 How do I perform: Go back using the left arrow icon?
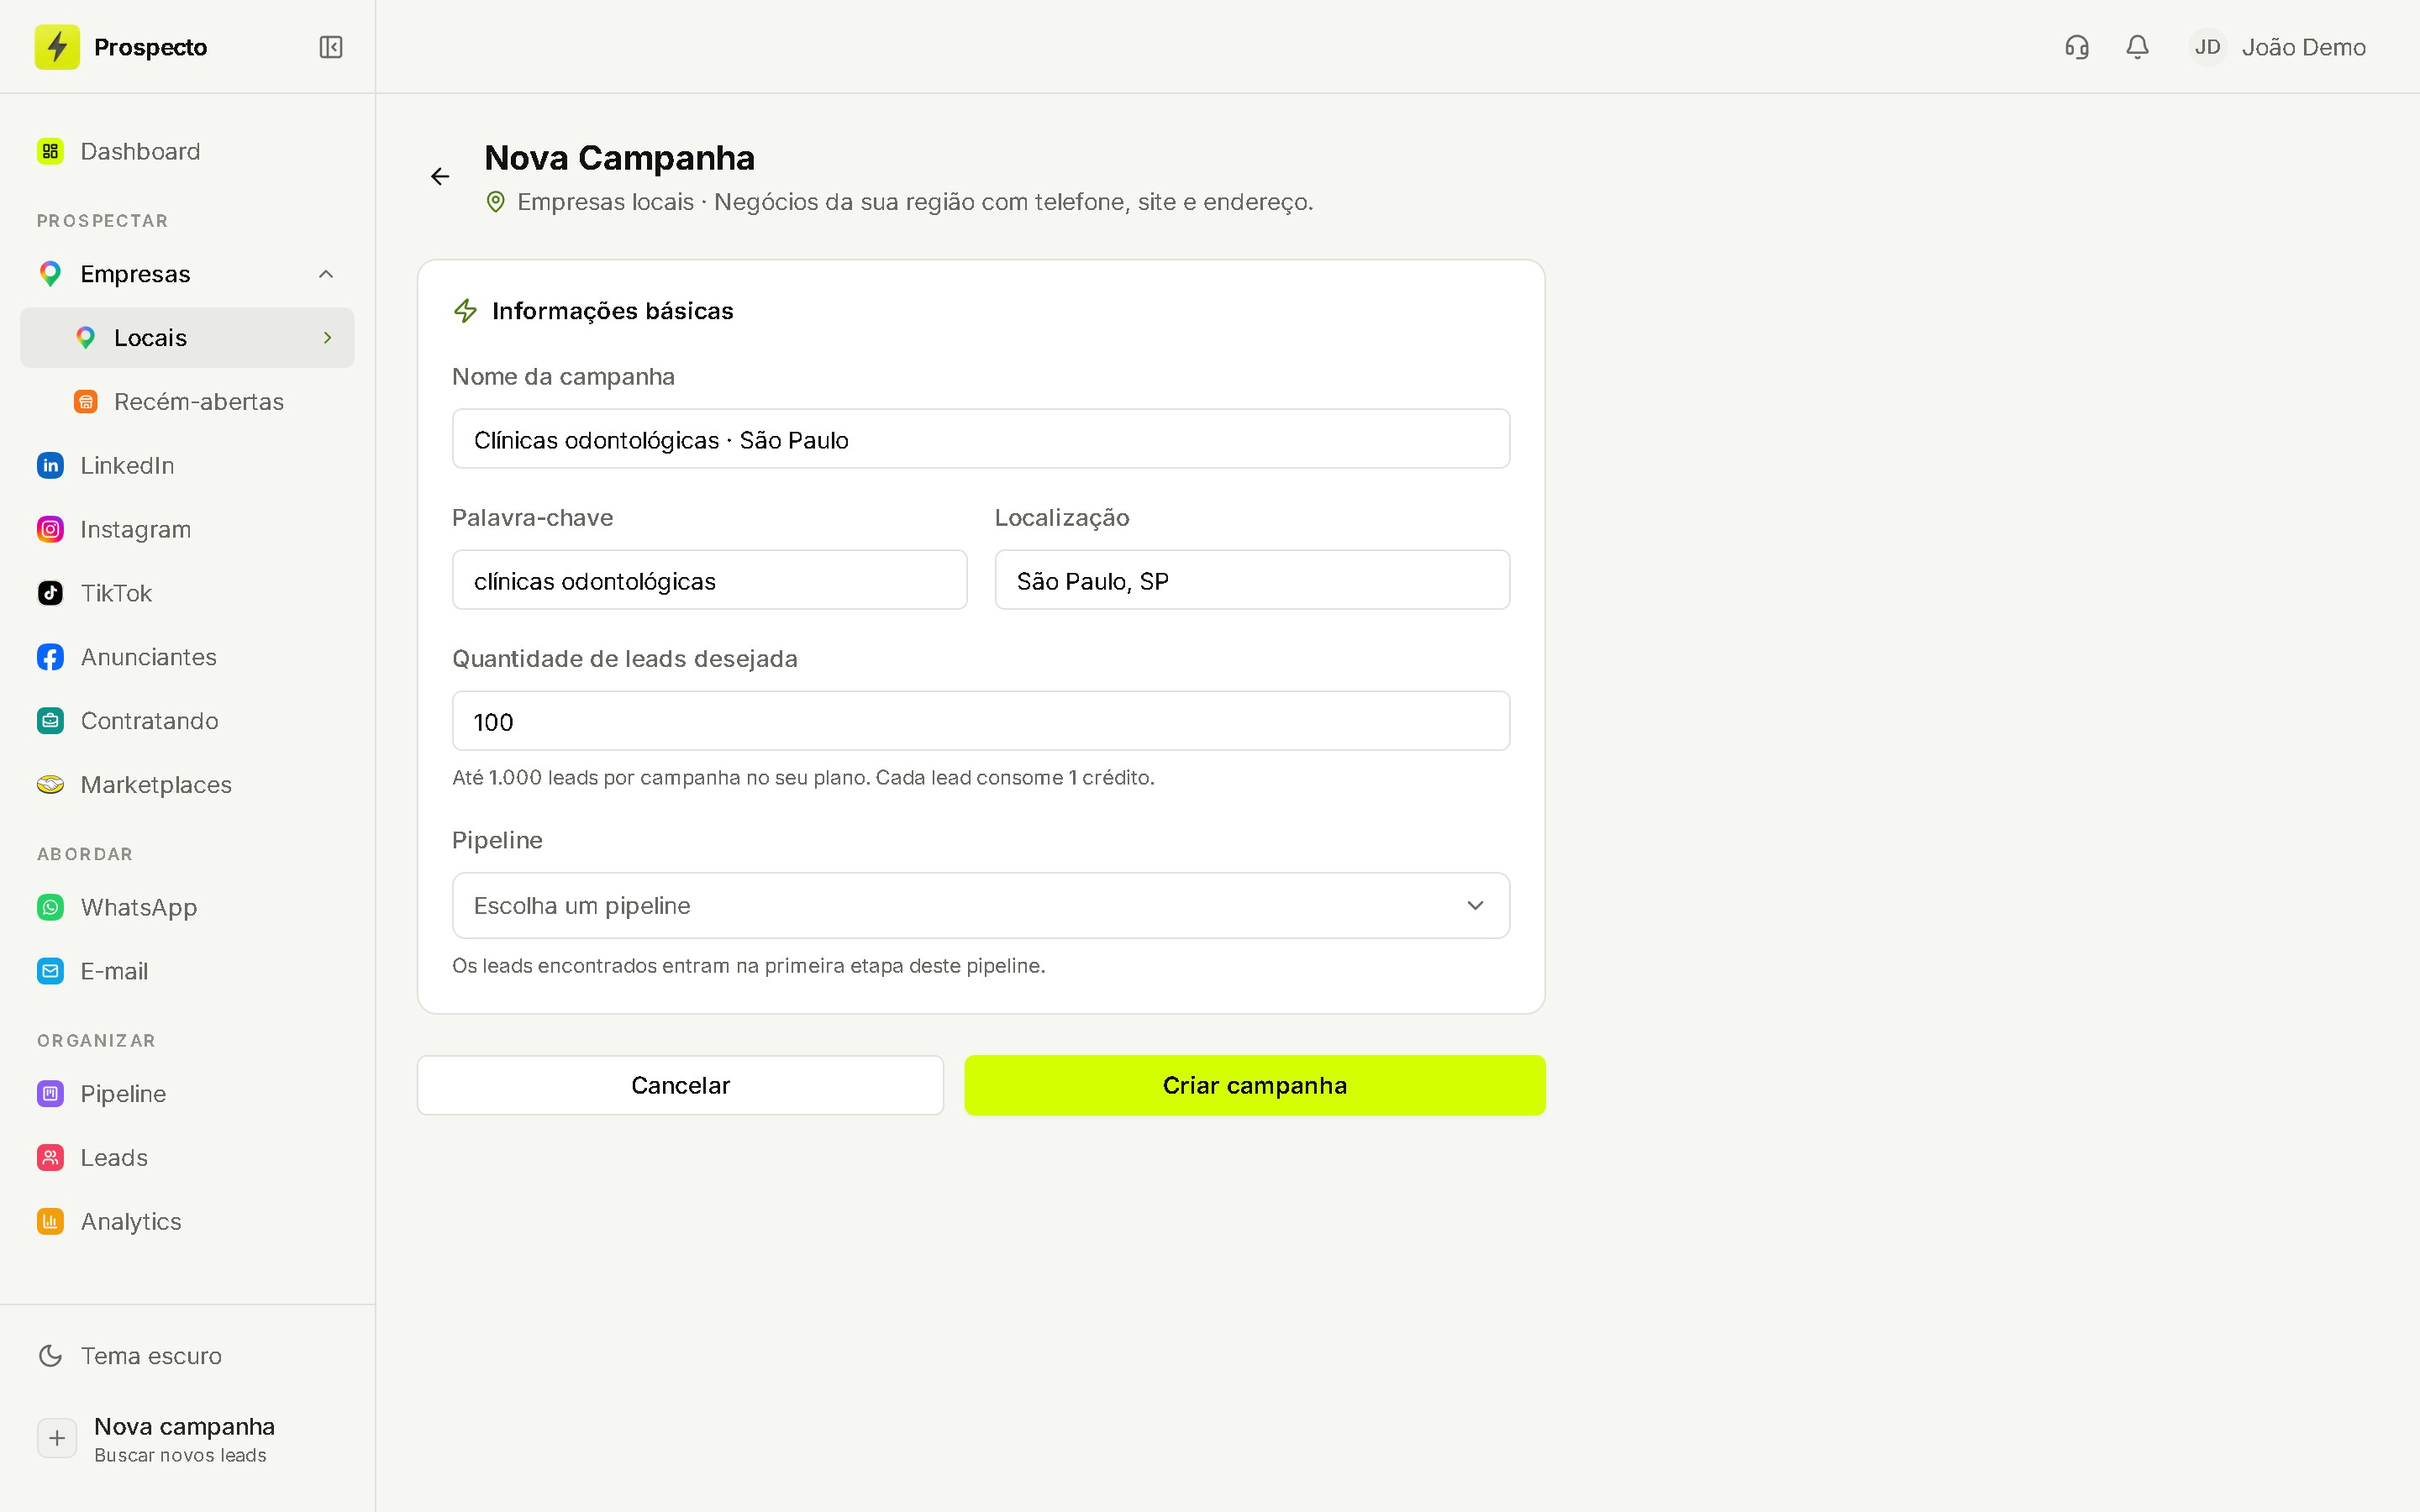(440, 176)
